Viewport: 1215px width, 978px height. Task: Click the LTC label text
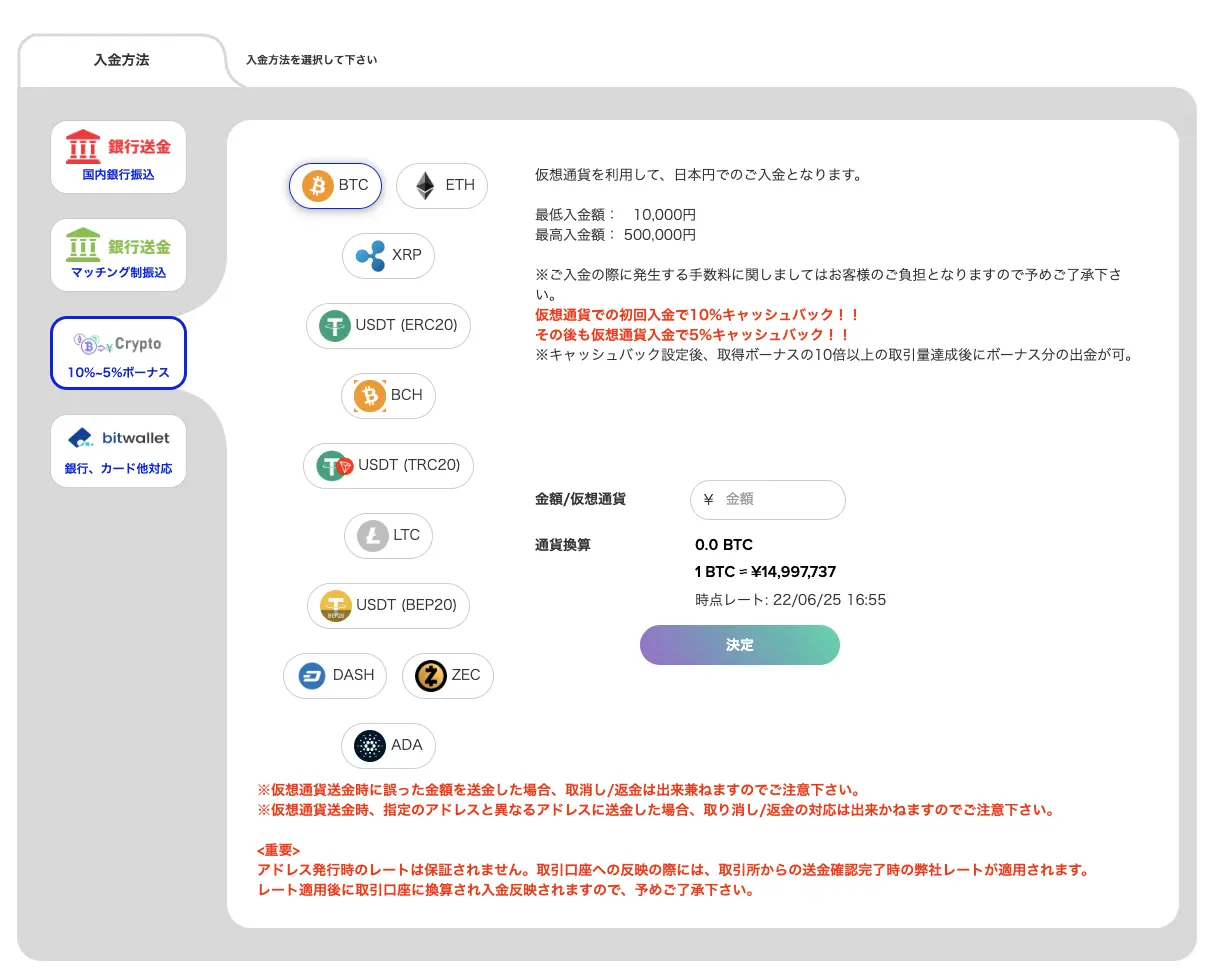(x=407, y=536)
